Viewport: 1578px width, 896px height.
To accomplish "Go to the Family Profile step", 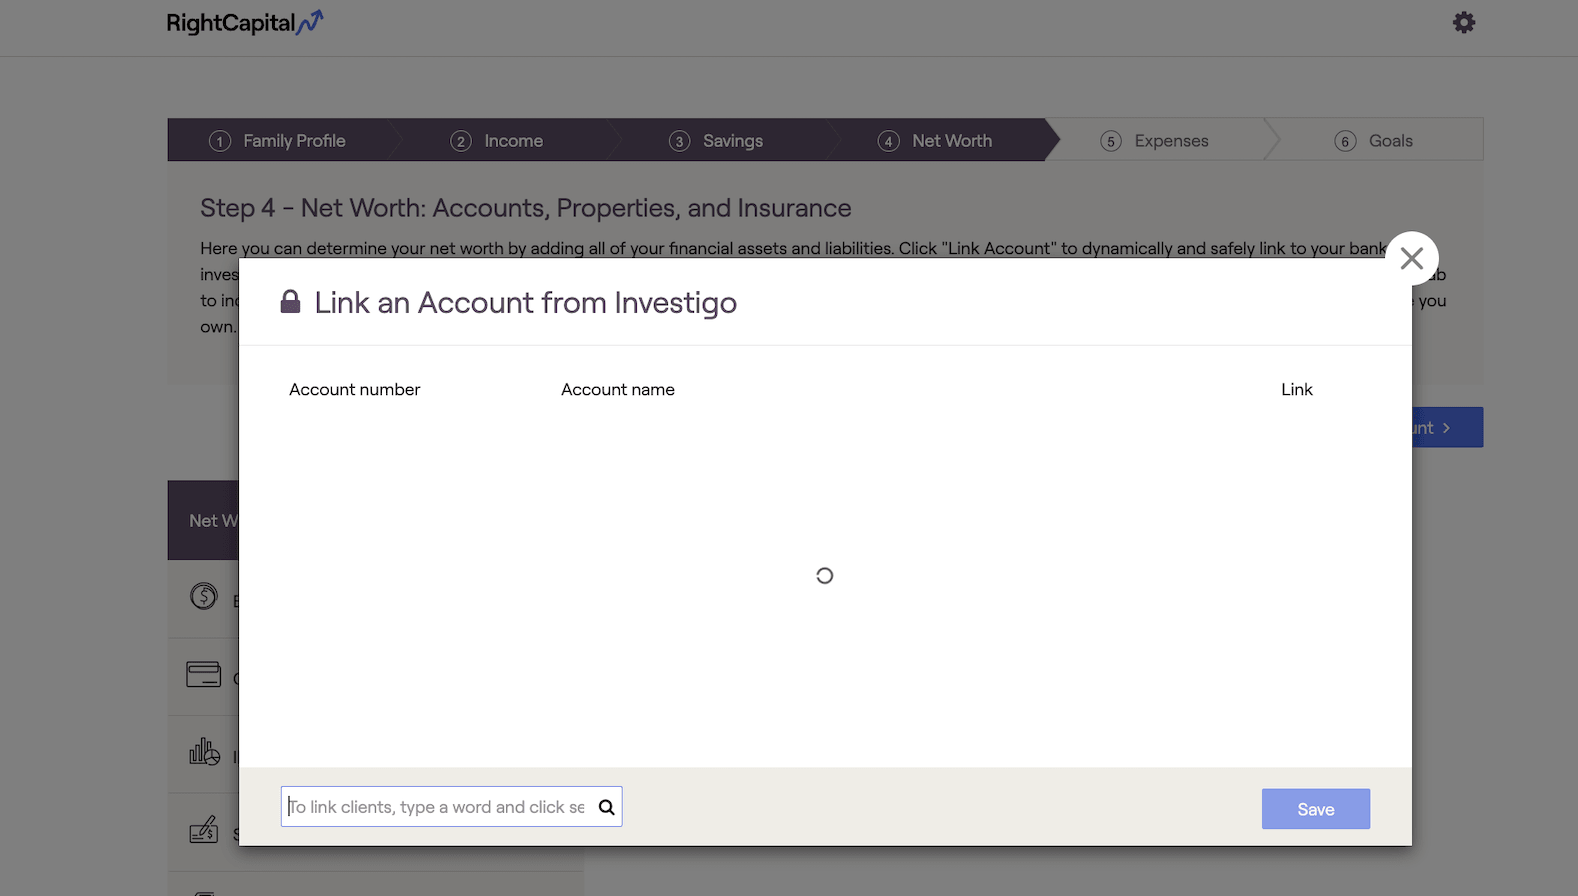I will point(277,141).
